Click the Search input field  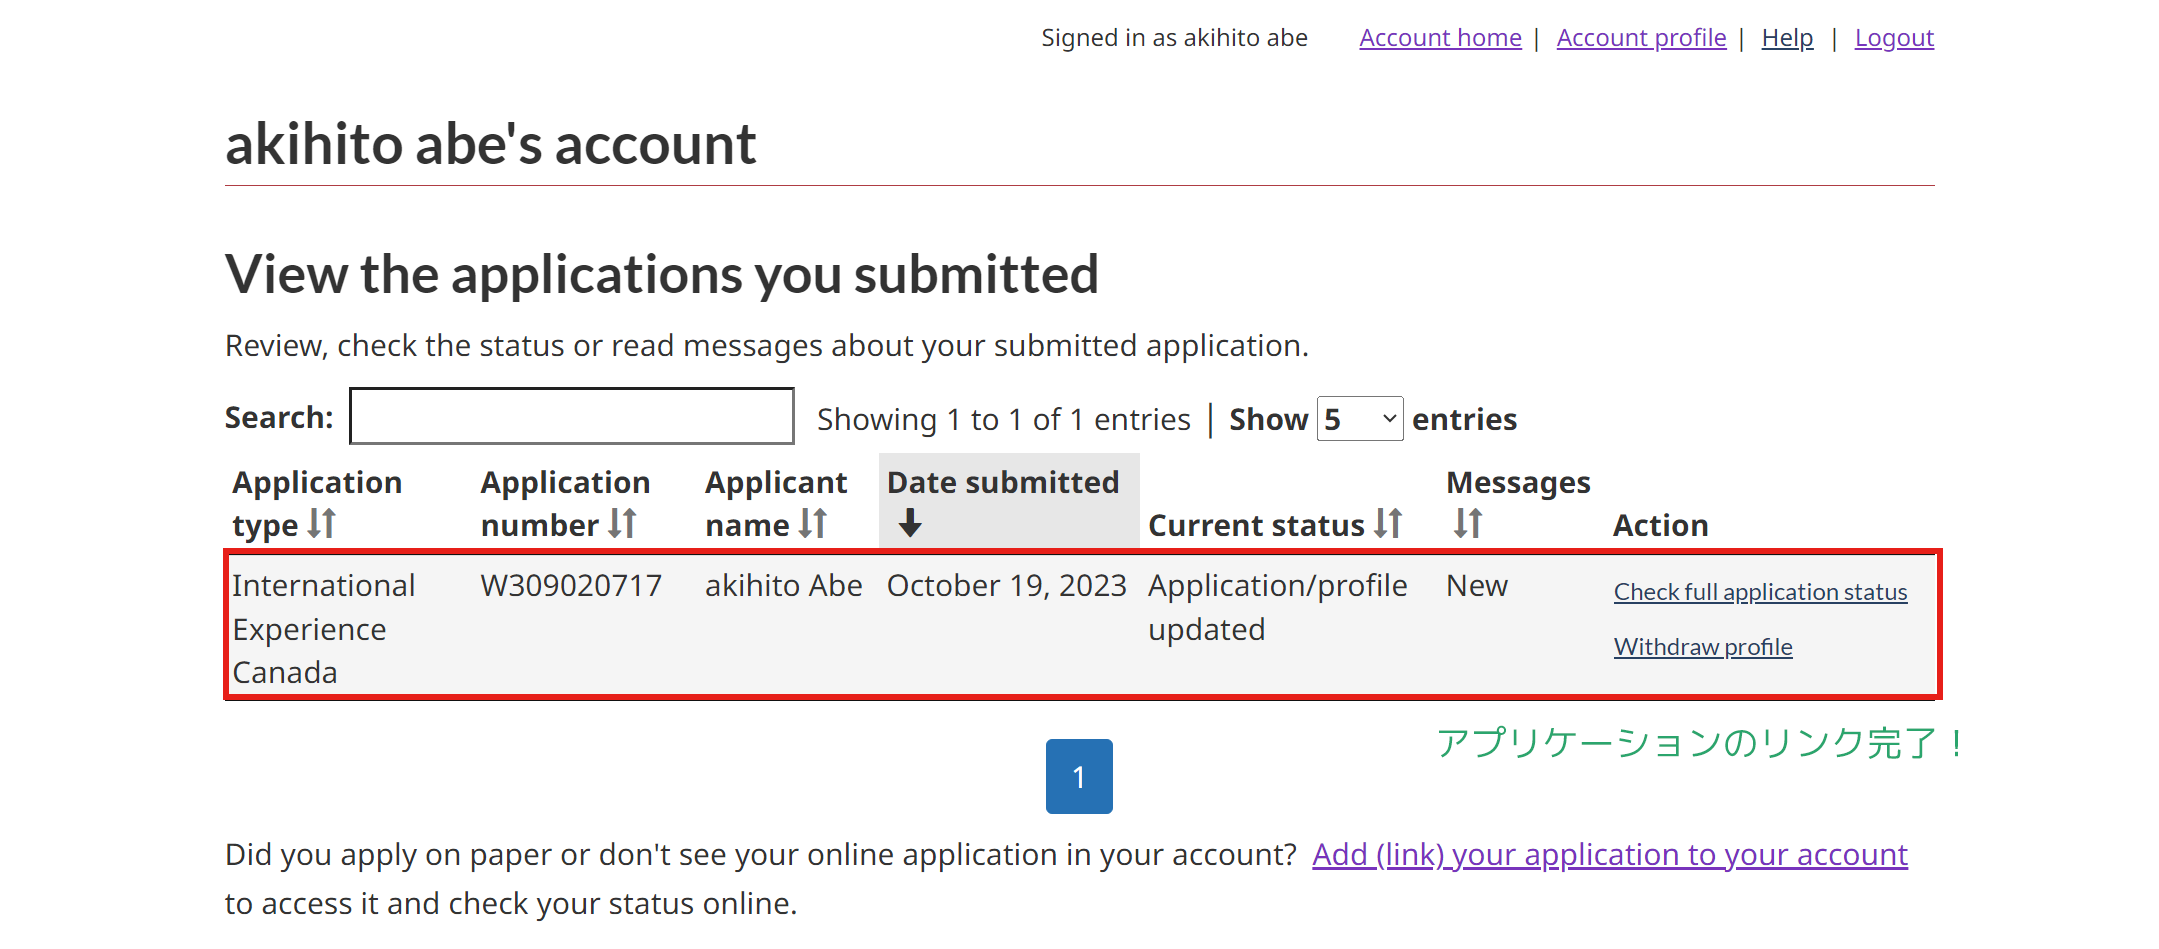(571, 417)
